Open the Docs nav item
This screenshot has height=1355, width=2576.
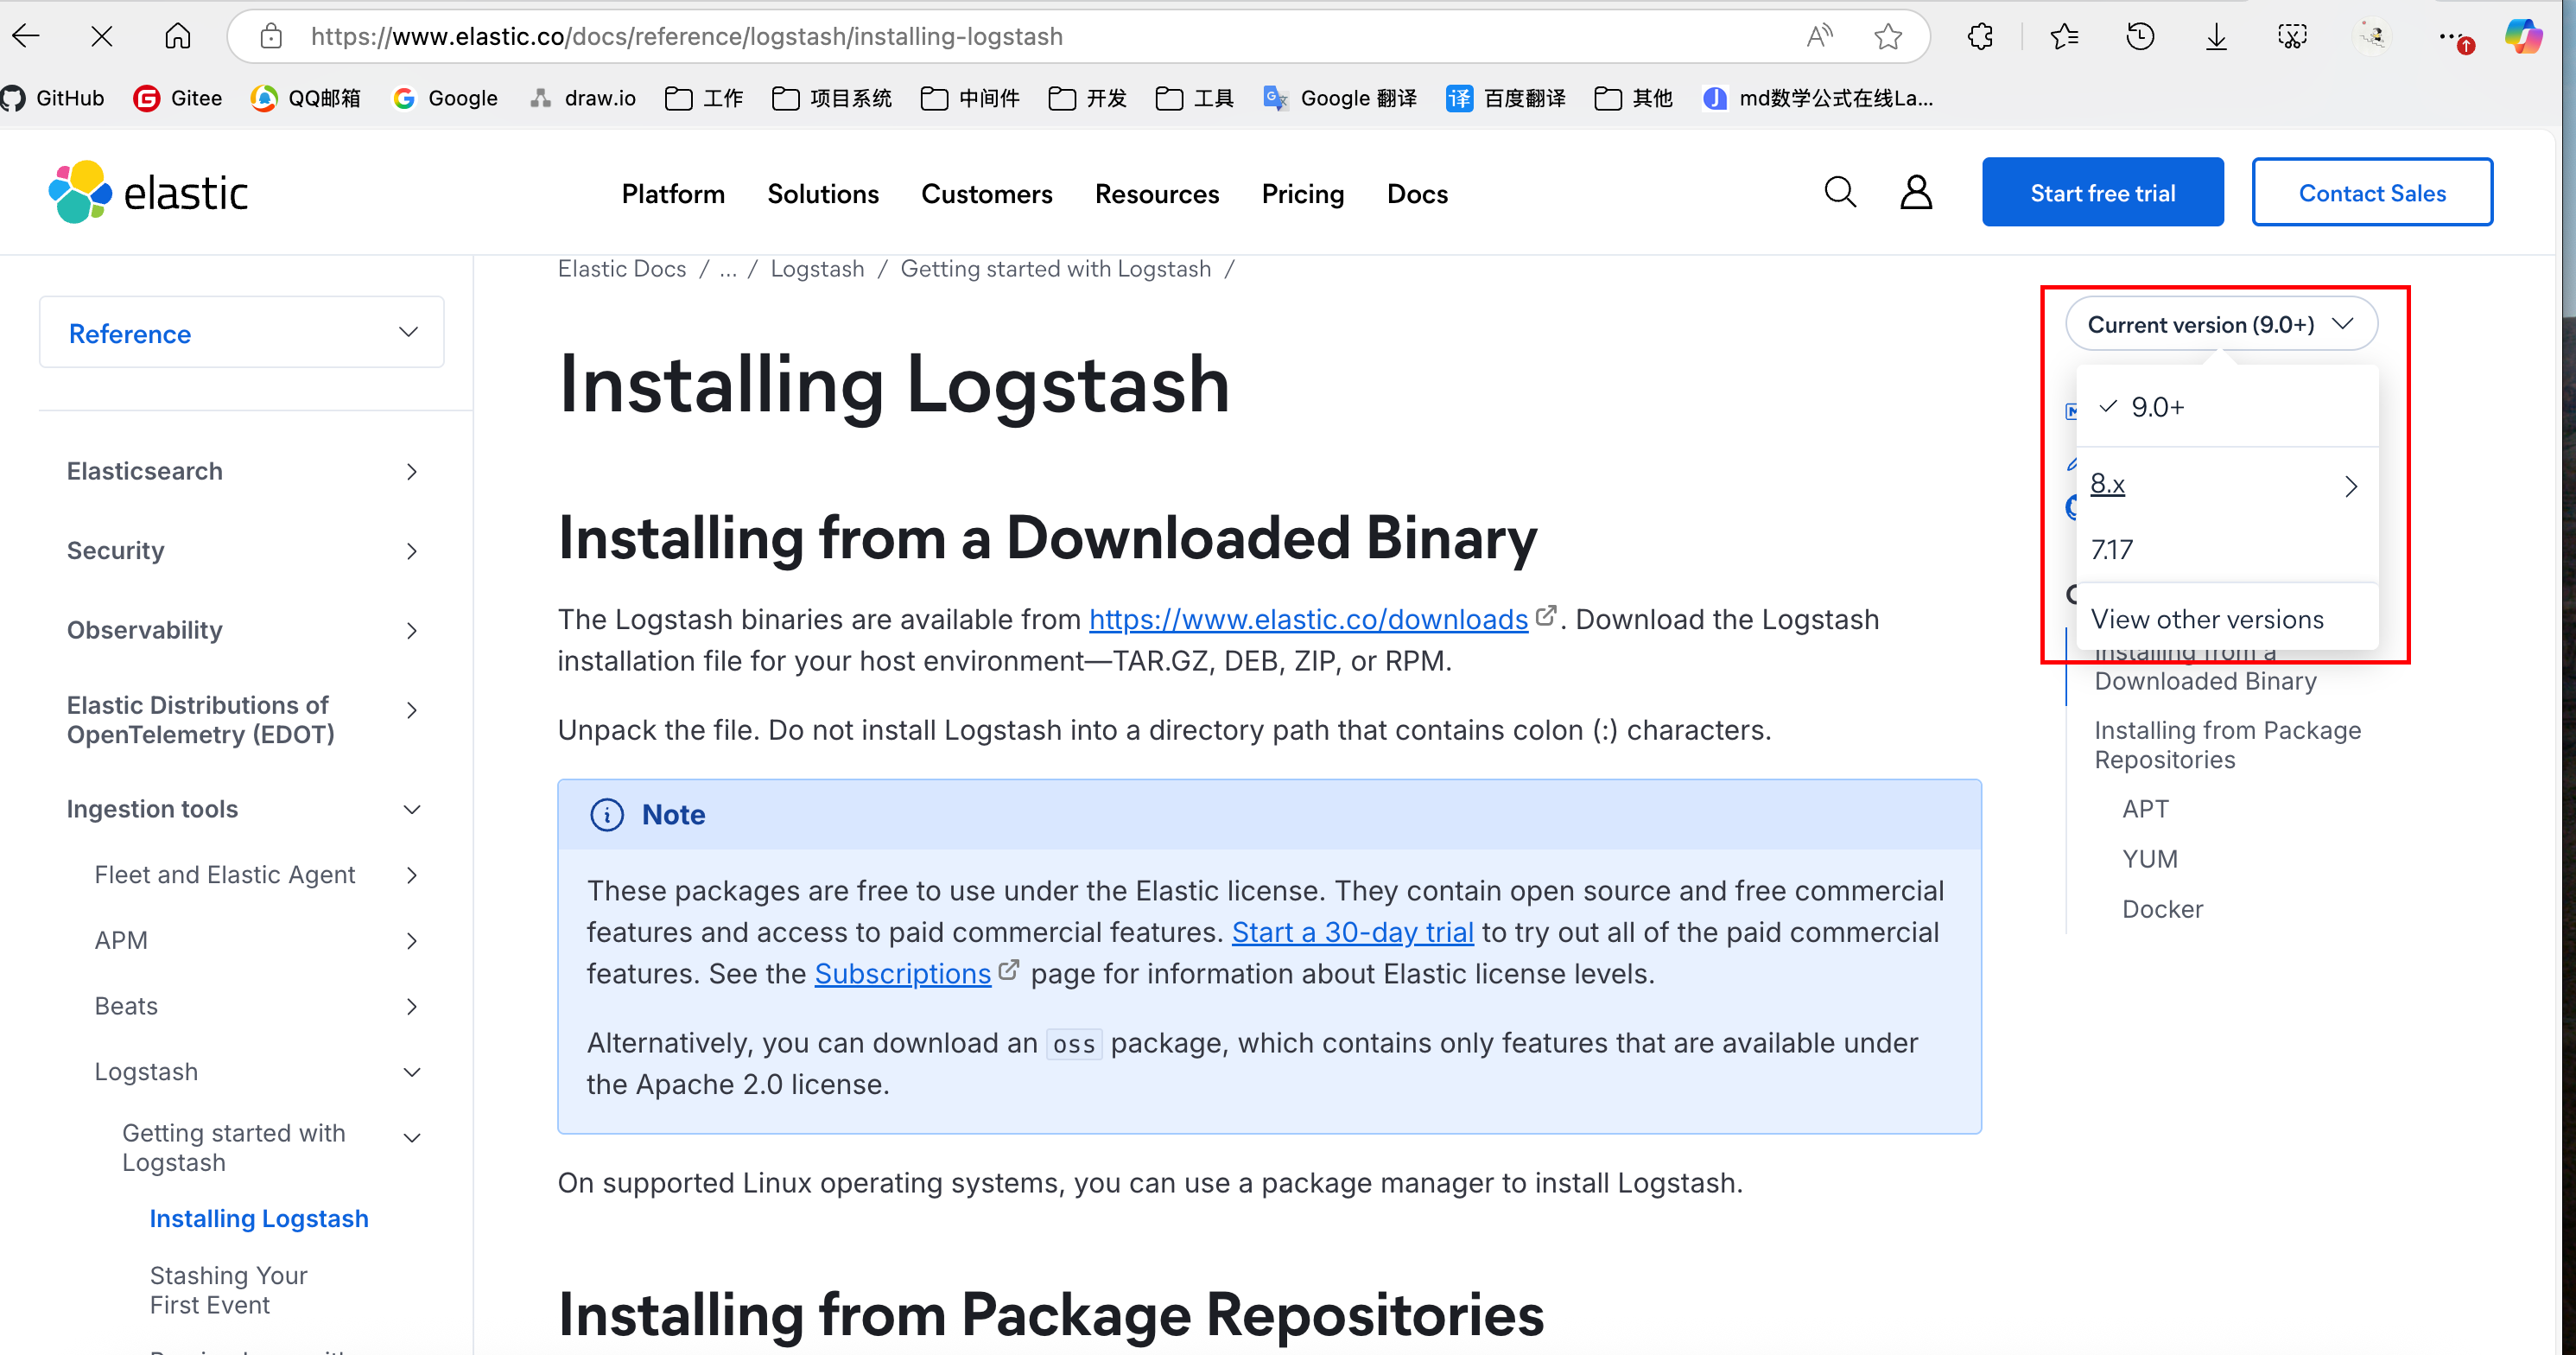pyautogui.click(x=1417, y=194)
